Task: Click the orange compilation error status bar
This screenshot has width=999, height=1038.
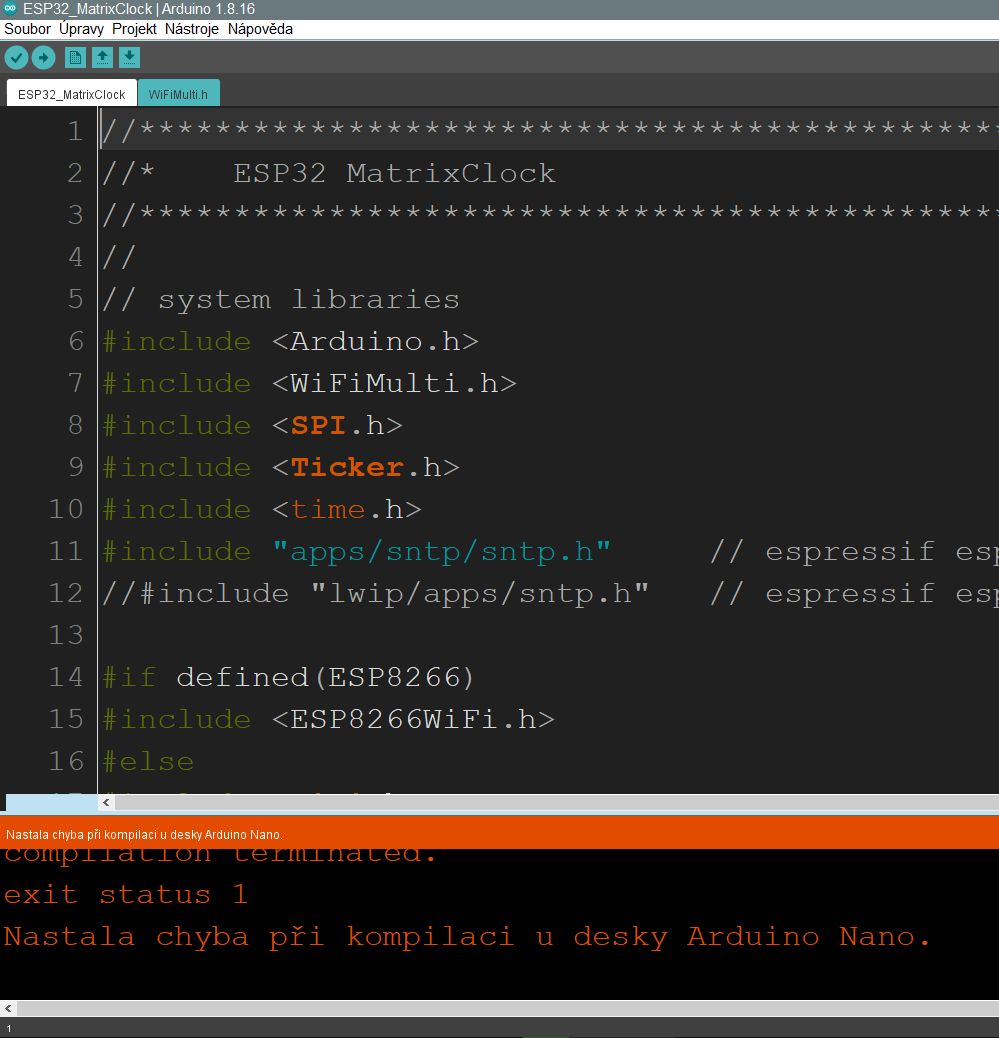Action: [500, 833]
